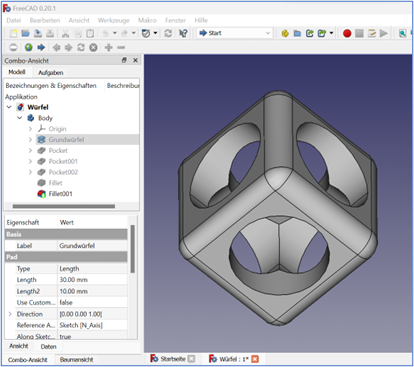The image size is (414, 367).
Task: Click the Undo arrow icon
Action: pyautogui.click(x=105, y=33)
